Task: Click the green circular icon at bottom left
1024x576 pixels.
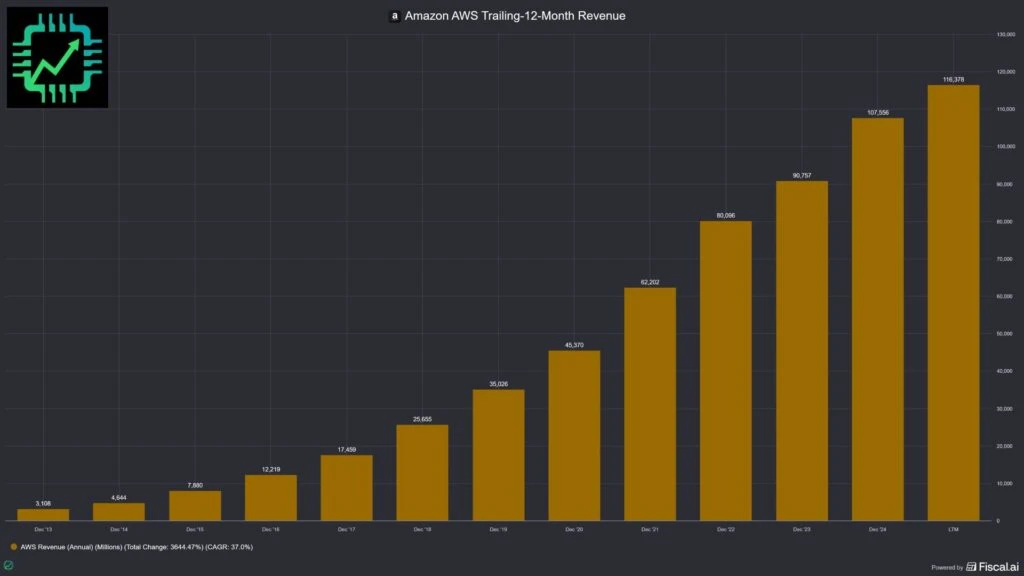Action: [9, 566]
